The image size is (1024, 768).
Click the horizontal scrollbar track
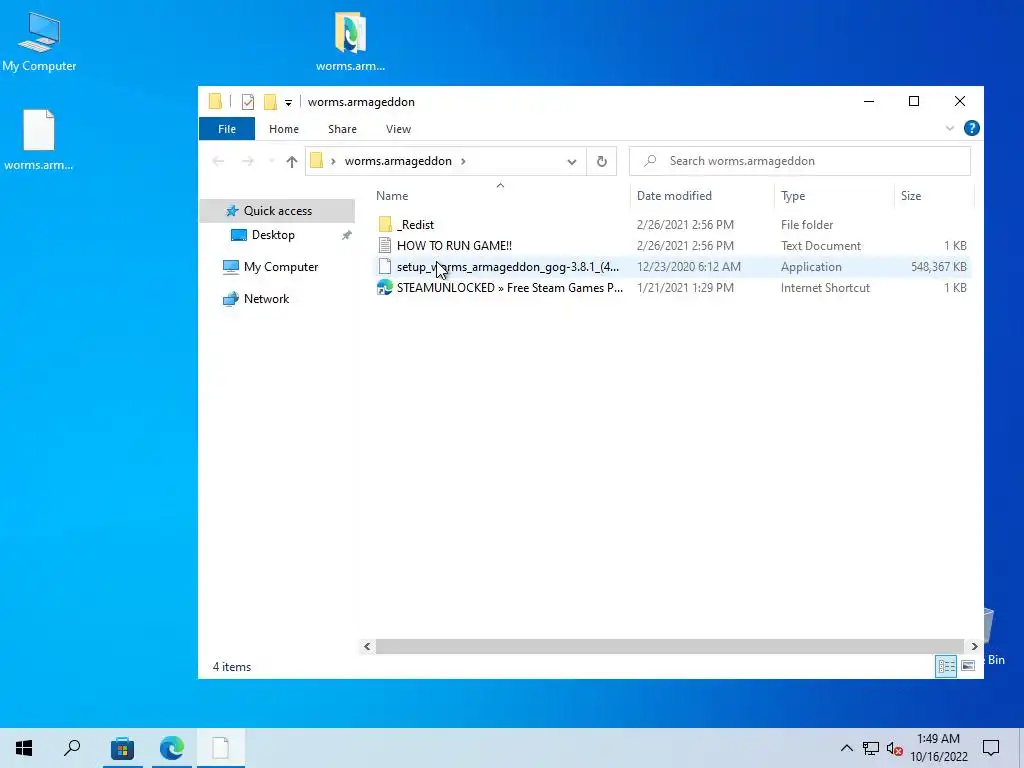point(670,647)
